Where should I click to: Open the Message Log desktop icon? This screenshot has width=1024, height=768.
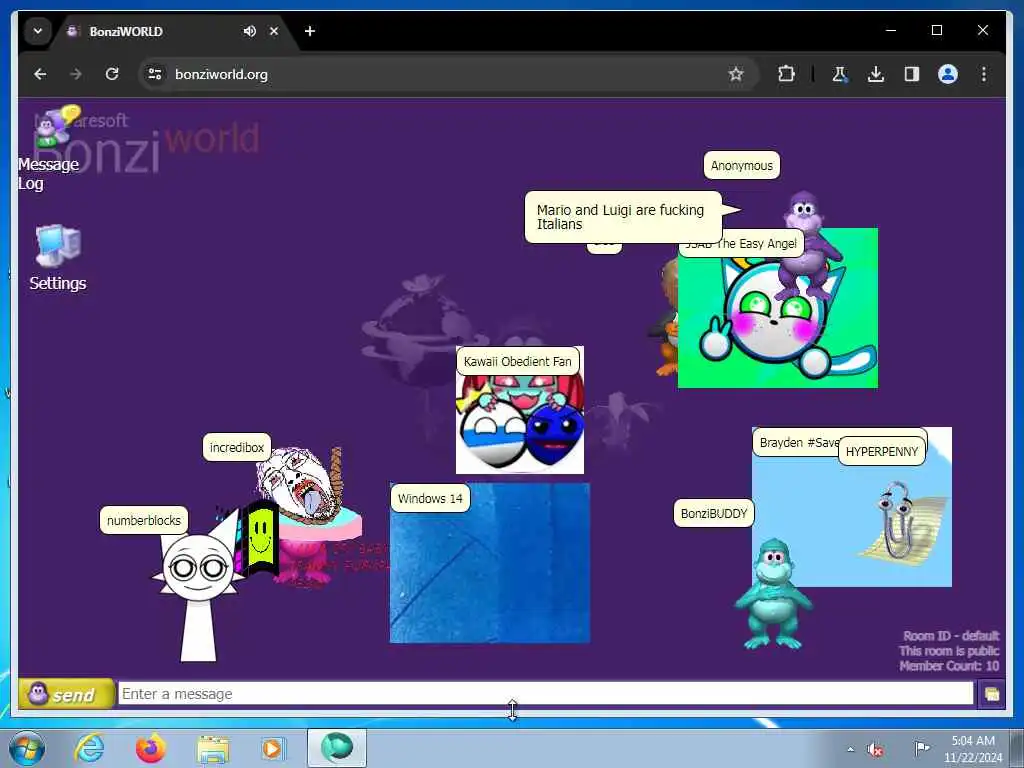49,149
